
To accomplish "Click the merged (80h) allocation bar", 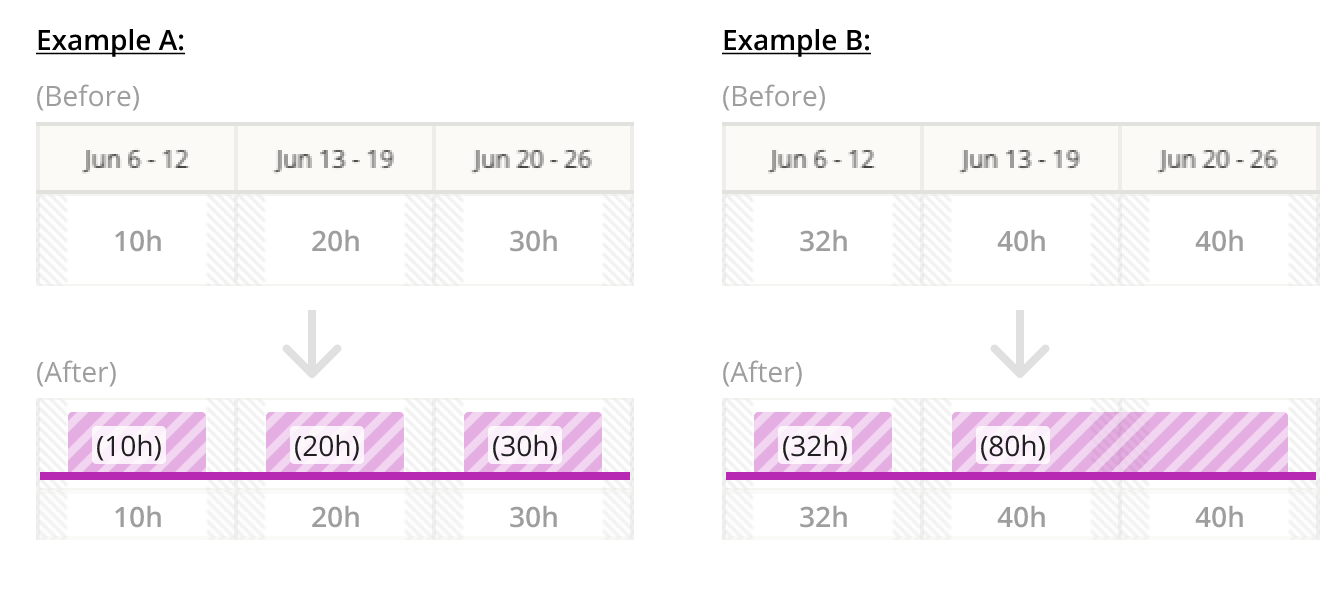I will click(1119, 442).
